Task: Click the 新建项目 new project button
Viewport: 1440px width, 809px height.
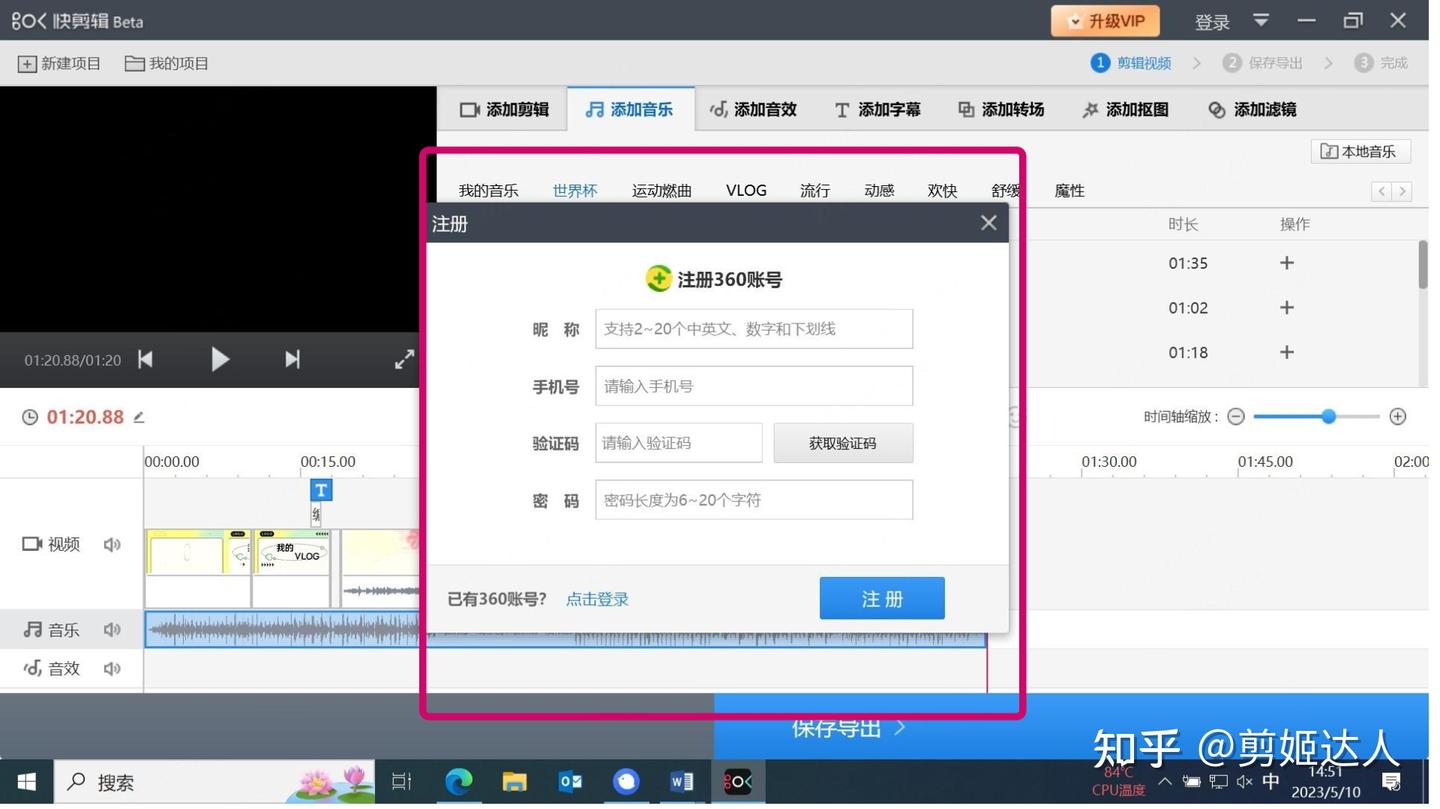Action: [x=60, y=64]
